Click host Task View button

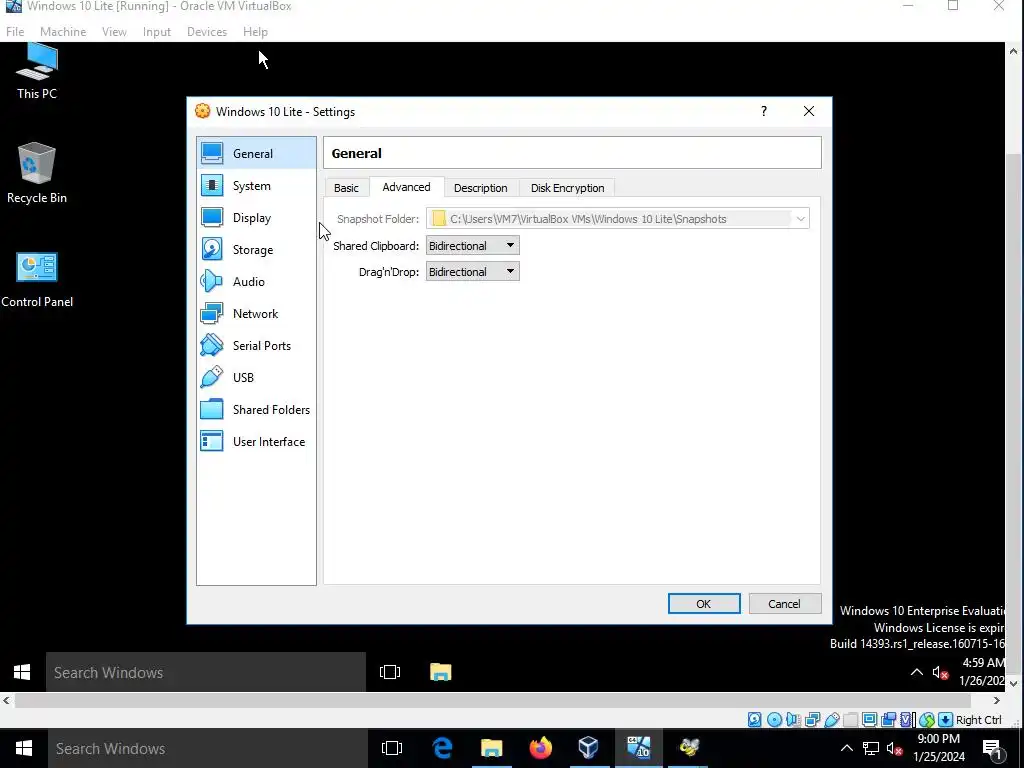pos(392,748)
